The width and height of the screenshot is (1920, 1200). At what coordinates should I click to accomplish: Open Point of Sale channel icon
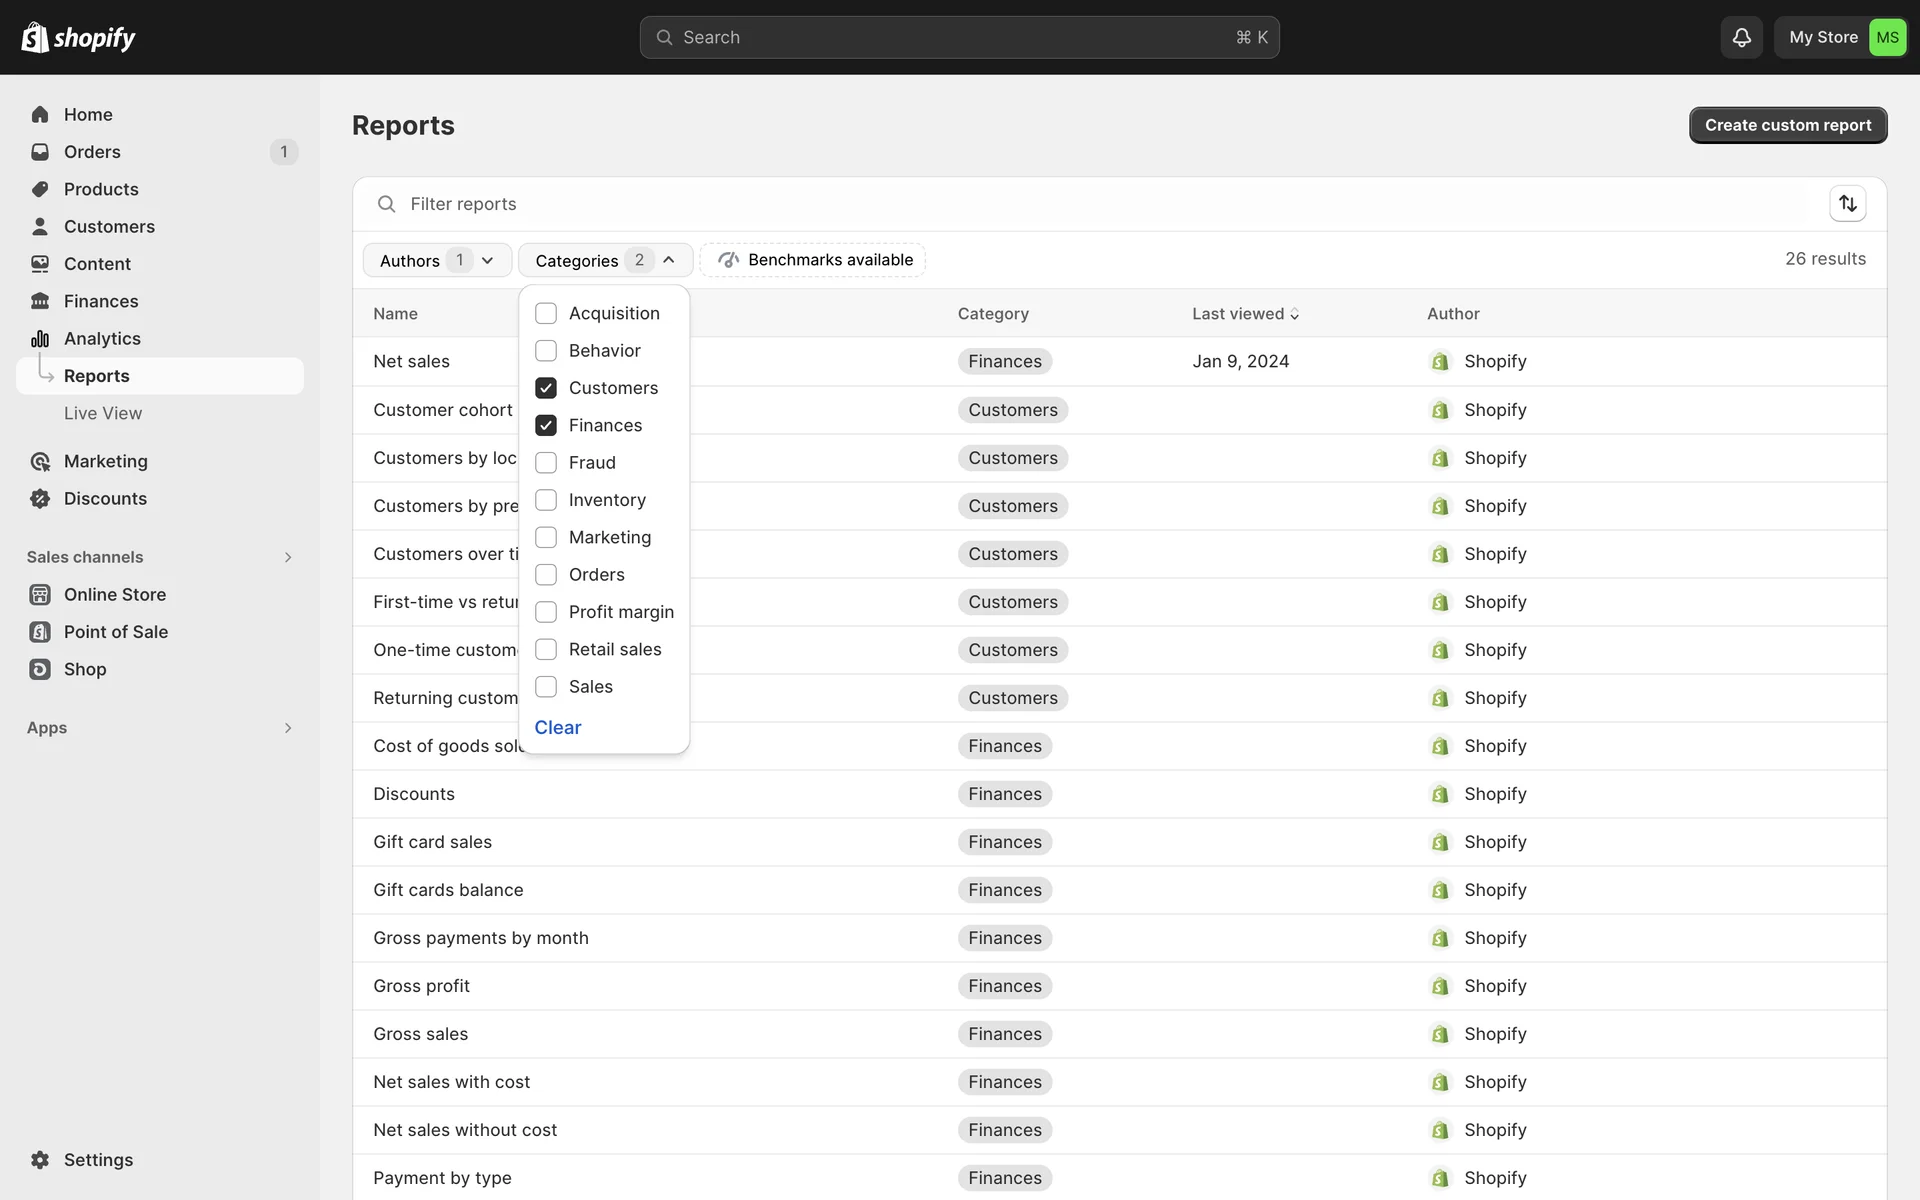(x=40, y=632)
